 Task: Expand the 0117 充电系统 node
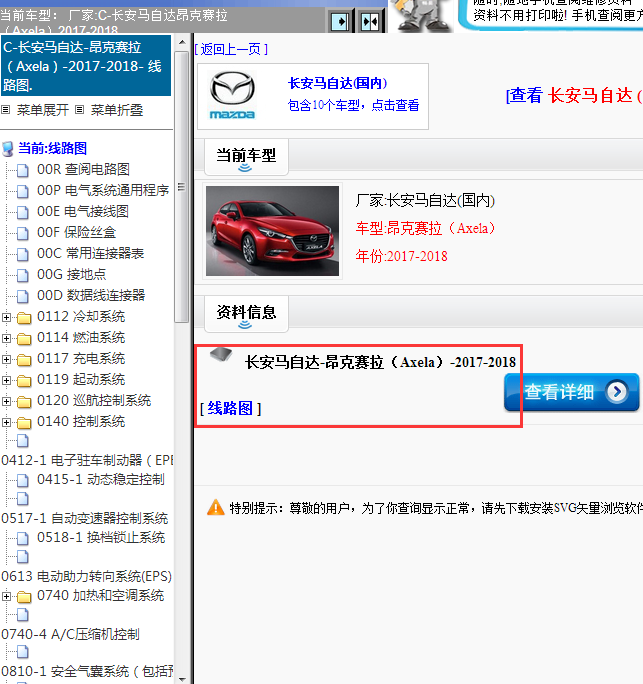[x=6, y=359]
